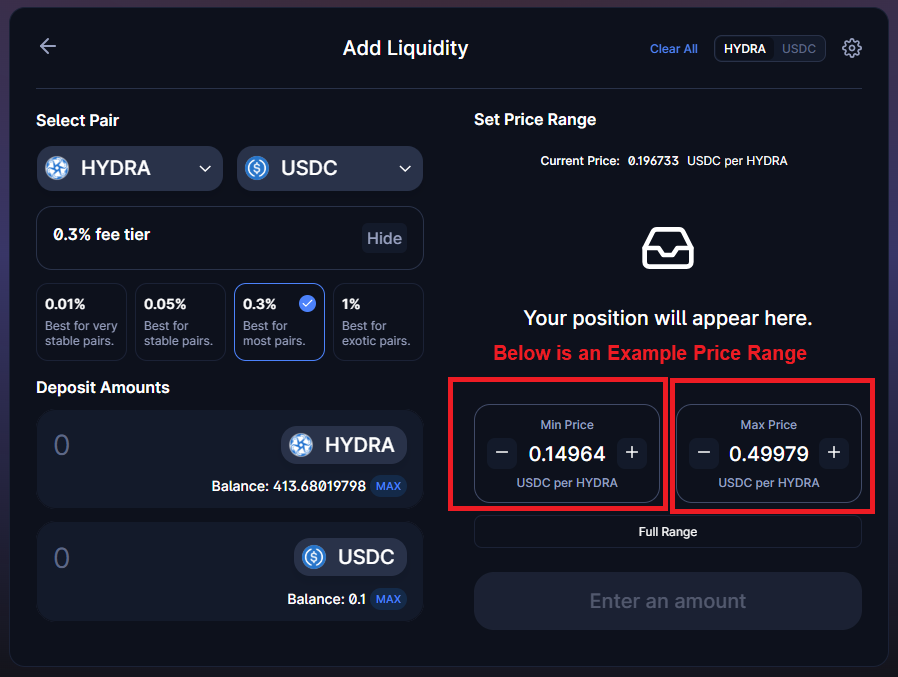Hide the fee tier details
The image size is (898, 677).
(x=384, y=238)
